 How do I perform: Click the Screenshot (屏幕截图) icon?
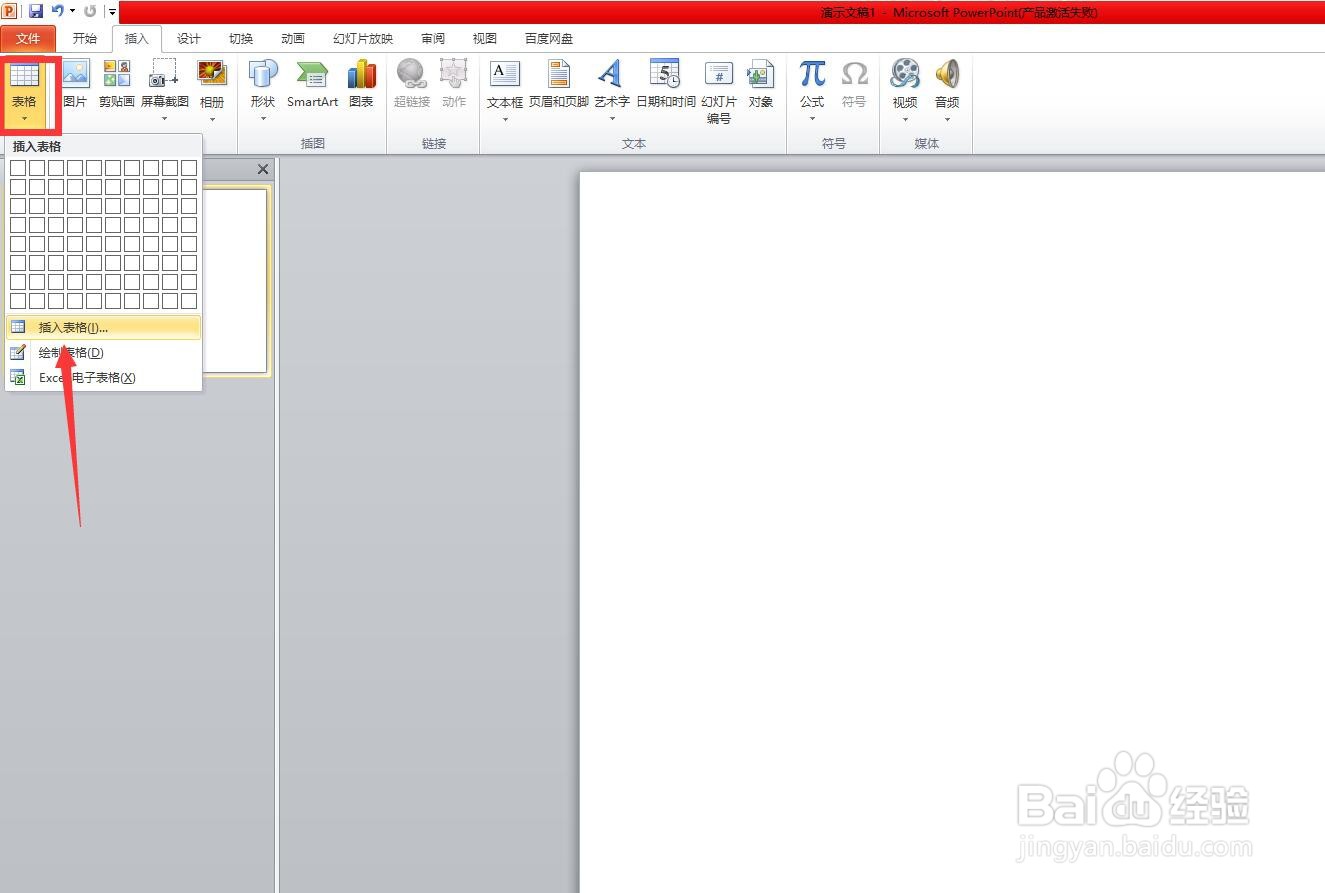[x=164, y=90]
